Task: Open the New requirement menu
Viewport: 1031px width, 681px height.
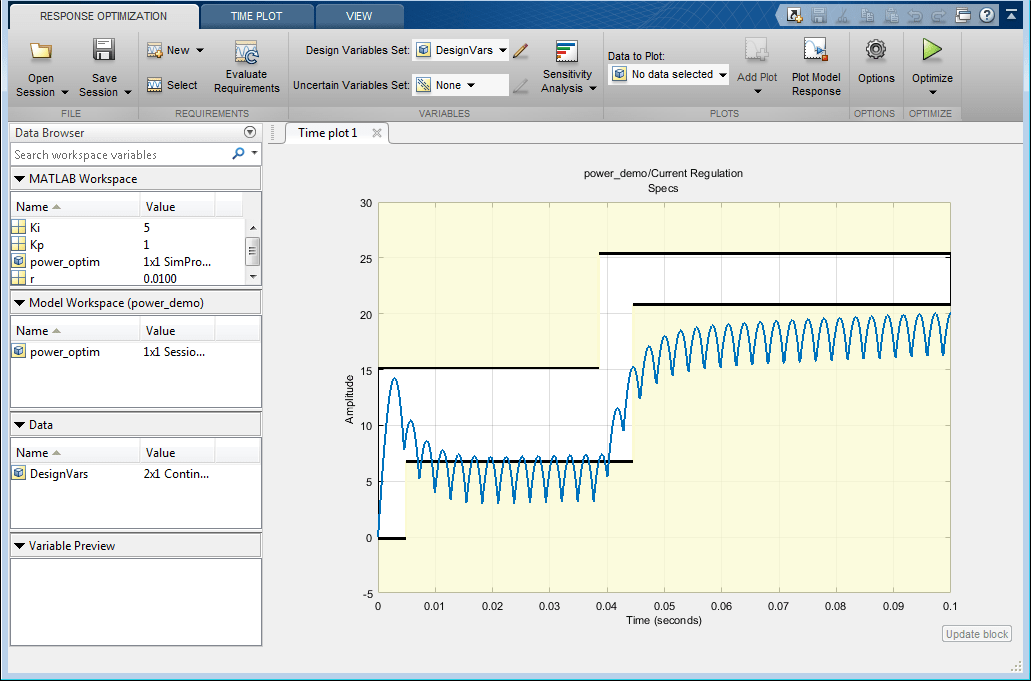Action: click(x=176, y=50)
